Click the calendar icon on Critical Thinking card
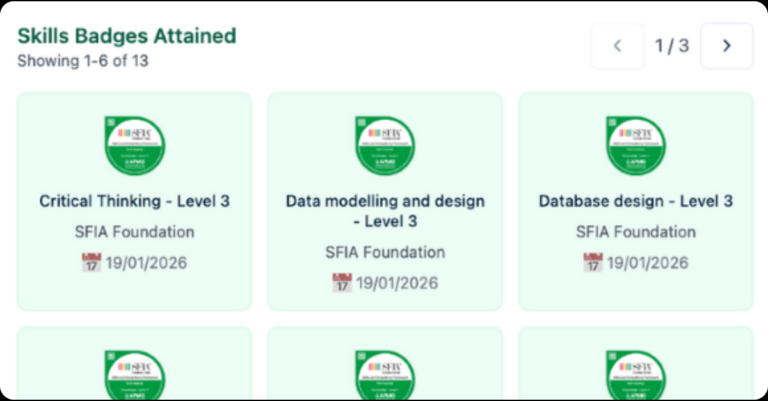The height and width of the screenshot is (401, 768). pos(91,262)
